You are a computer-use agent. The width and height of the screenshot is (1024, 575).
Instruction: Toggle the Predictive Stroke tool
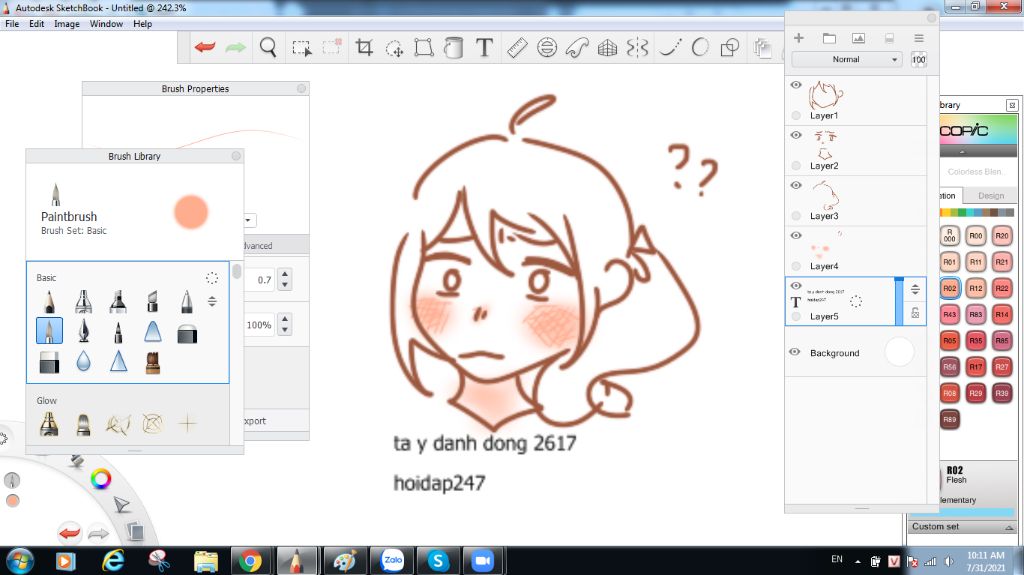700,47
